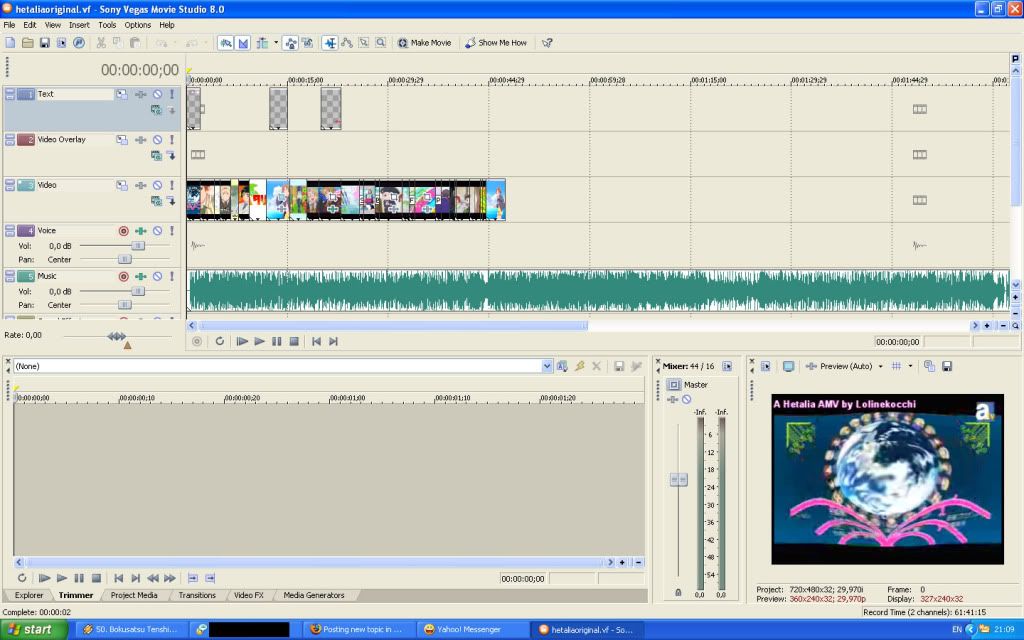Toggle loop playback on the timeline transport
This screenshot has height=640, width=1024.
(219, 341)
